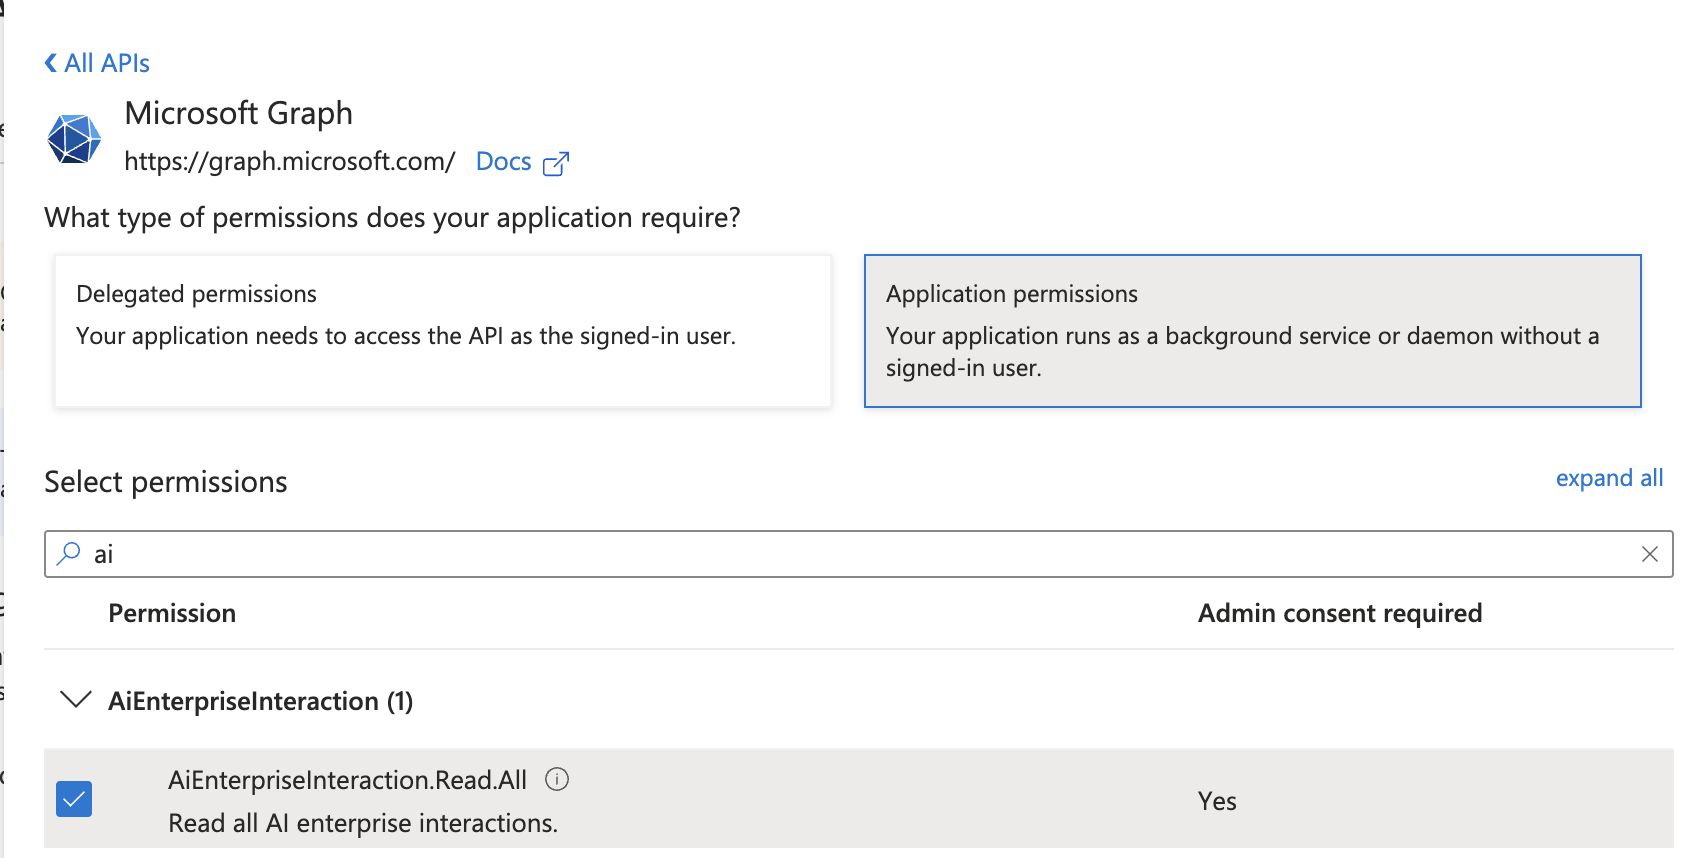Screen dimensions: 1702x858
Task: Click the Read all AI enterprise interactions description
Action: point(363,823)
